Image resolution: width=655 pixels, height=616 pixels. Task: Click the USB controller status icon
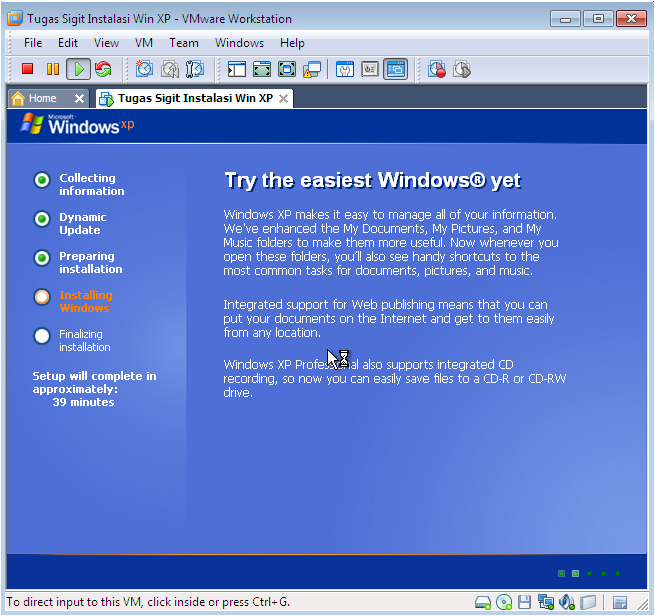[x=588, y=602]
